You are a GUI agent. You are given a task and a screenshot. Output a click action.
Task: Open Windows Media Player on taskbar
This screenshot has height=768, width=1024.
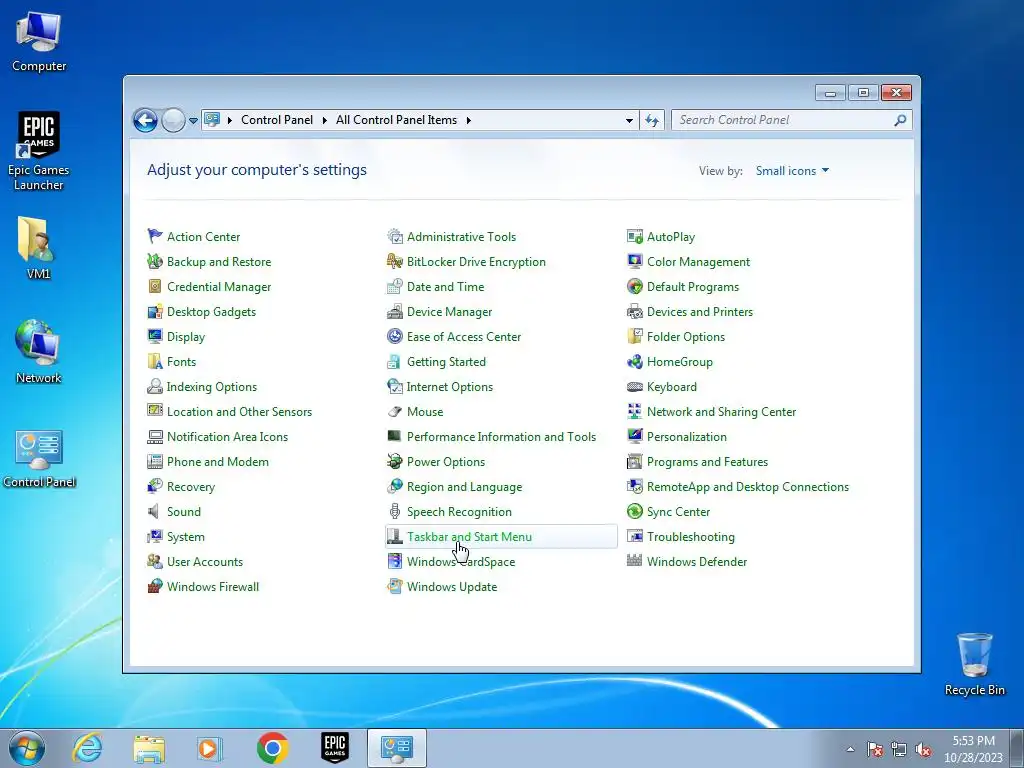pos(210,748)
